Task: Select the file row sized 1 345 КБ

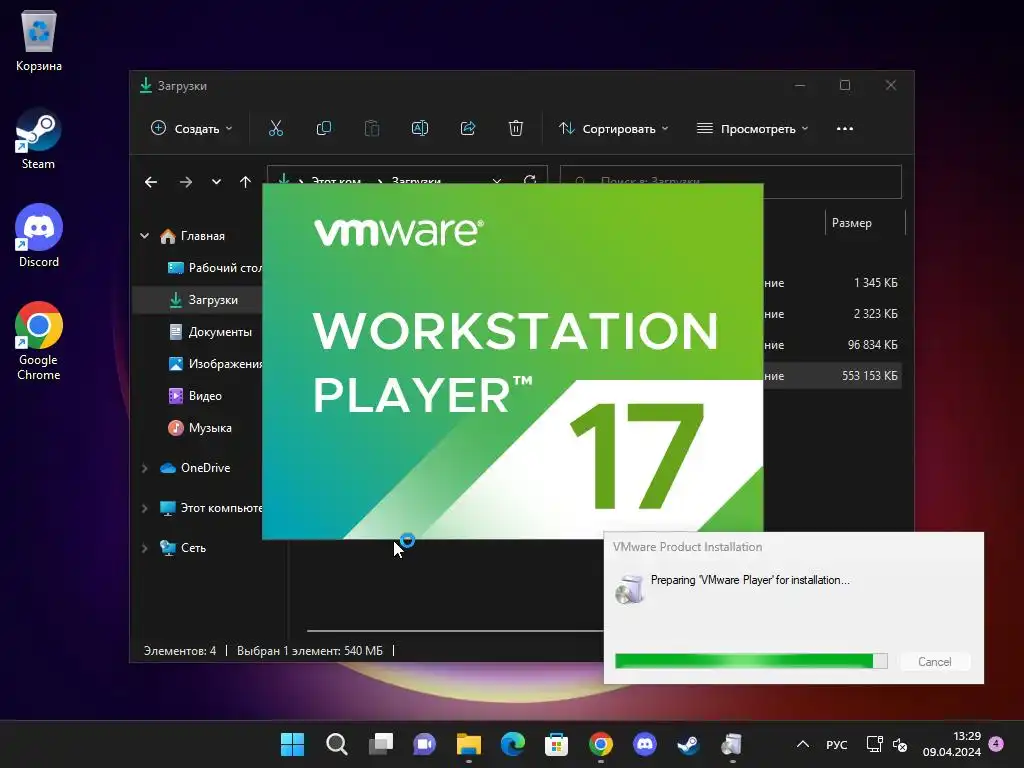Action: coord(832,283)
